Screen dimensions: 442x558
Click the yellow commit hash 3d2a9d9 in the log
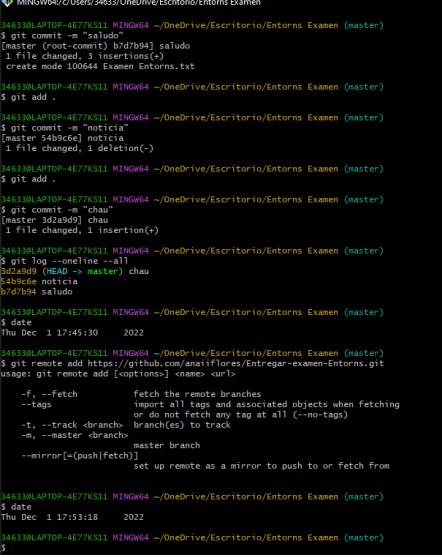pyautogui.click(x=19, y=271)
